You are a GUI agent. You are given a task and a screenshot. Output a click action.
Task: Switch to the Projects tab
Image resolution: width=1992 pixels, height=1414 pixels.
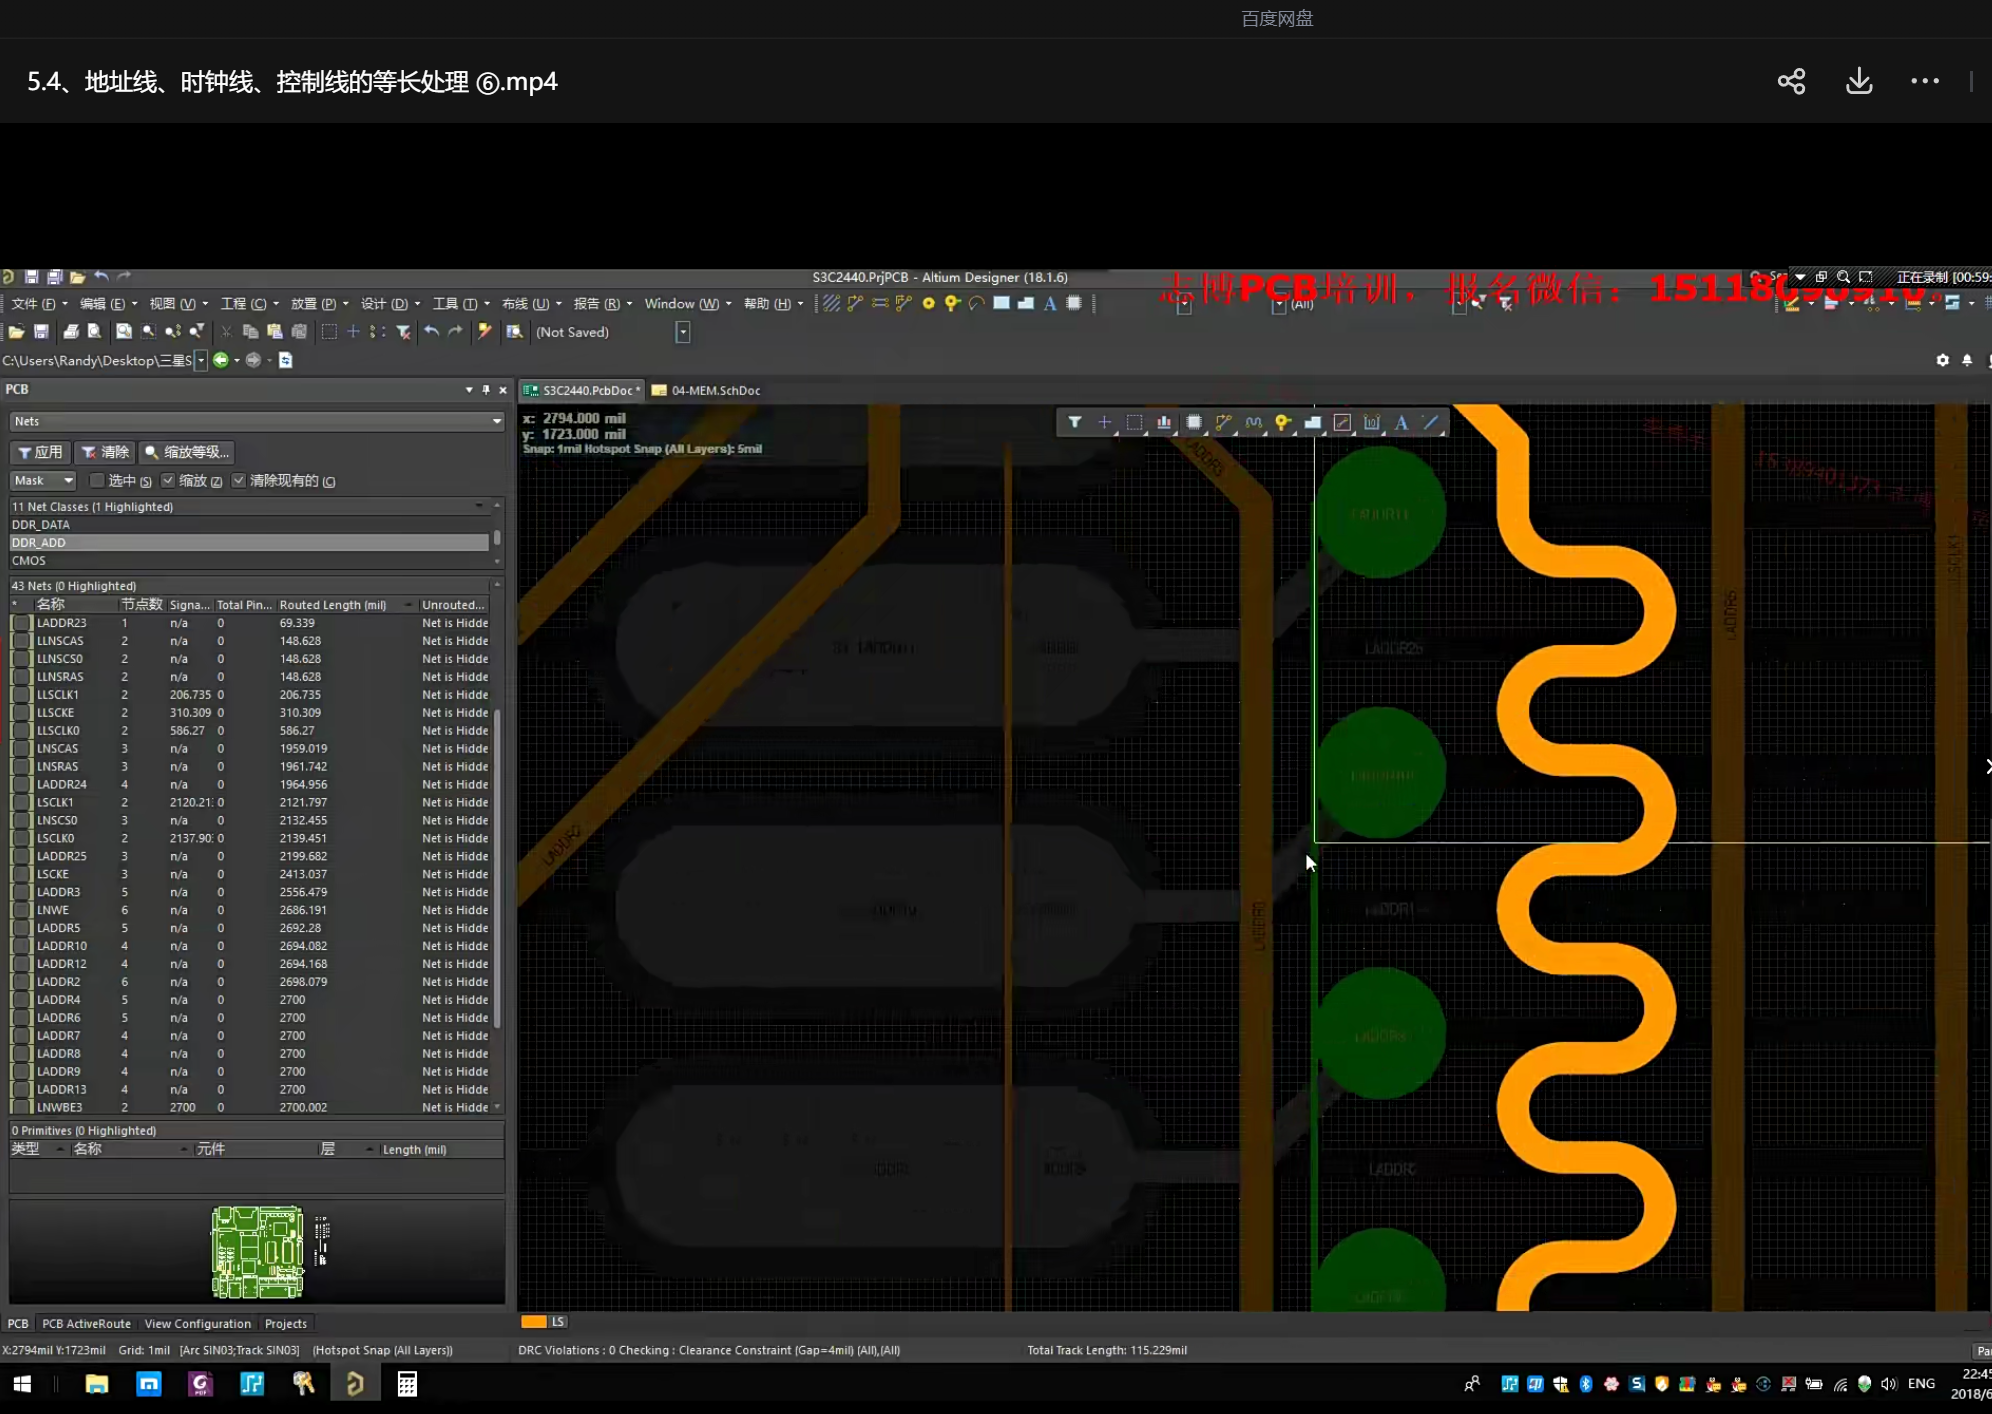point(286,1324)
